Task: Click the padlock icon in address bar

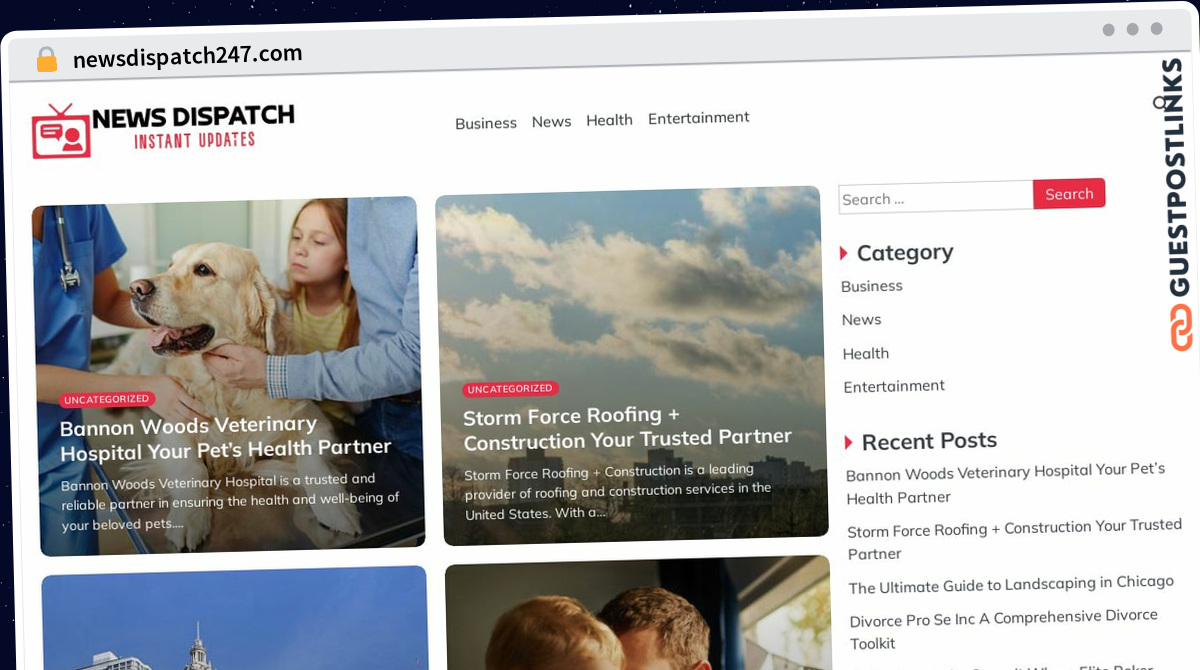Action: (x=46, y=59)
